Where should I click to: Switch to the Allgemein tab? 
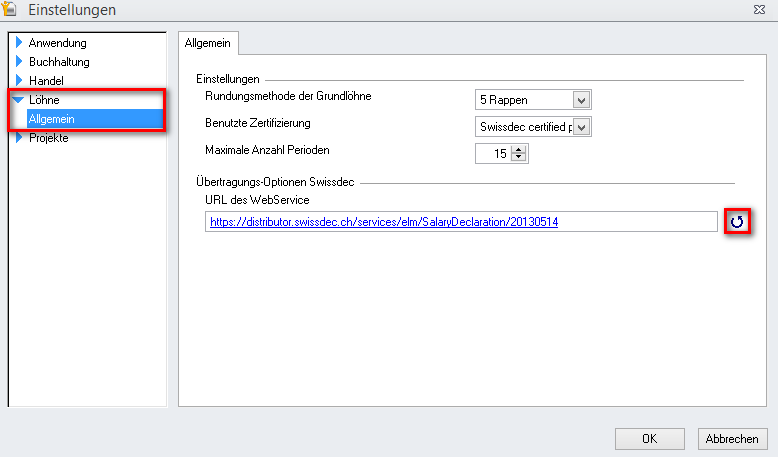208,43
